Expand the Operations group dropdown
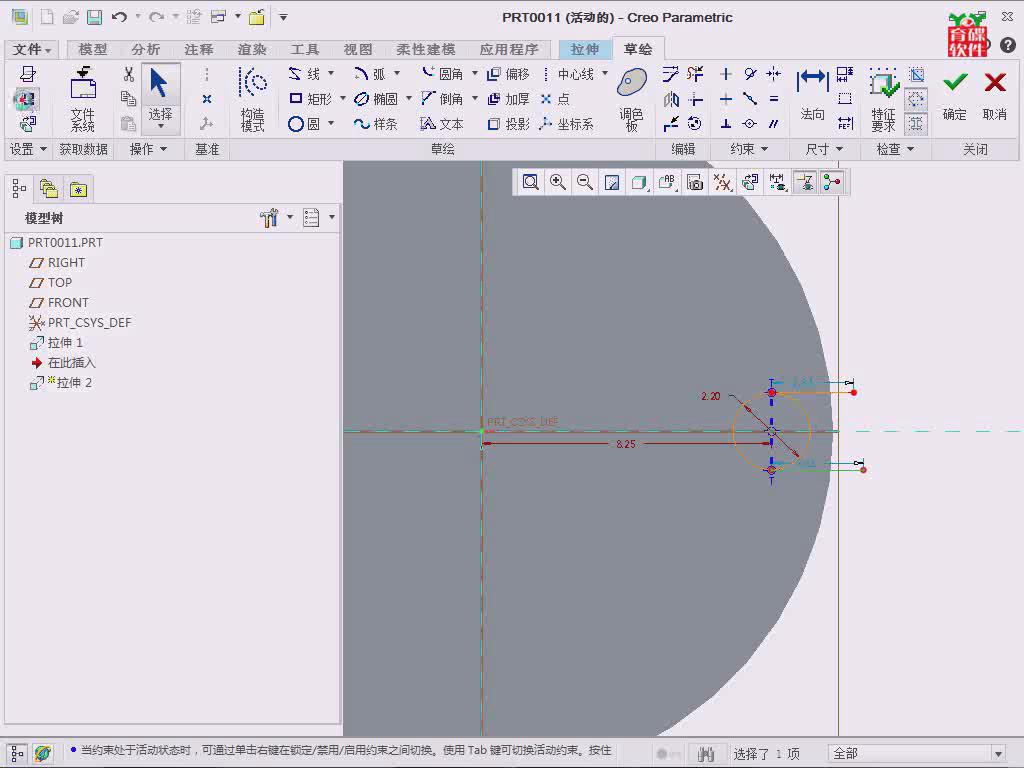Viewport: 1024px width, 768px height. [x=148, y=149]
